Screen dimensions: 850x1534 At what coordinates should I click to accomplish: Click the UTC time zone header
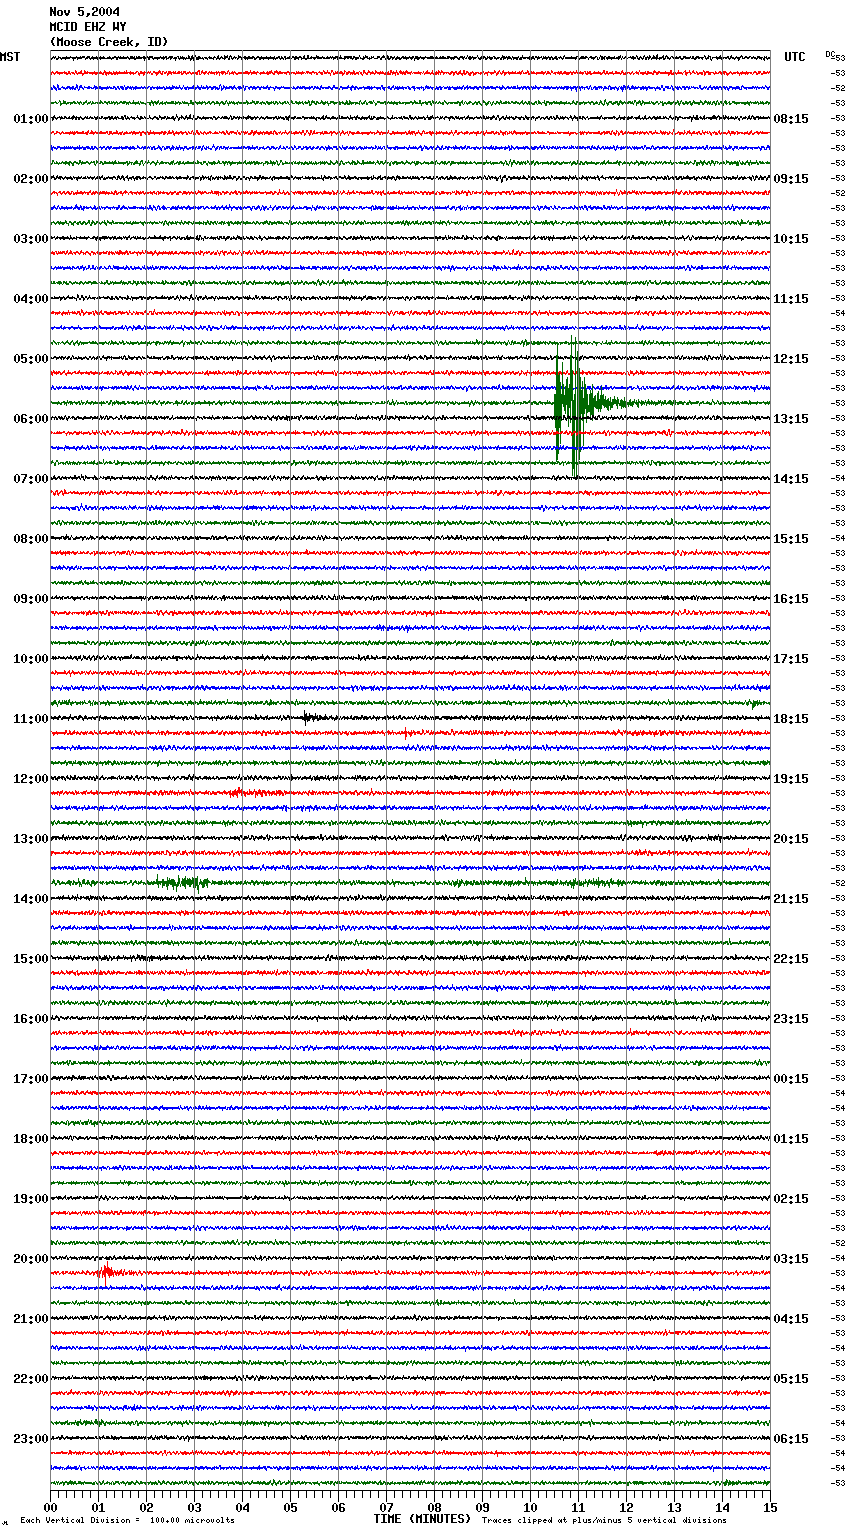(795, 57)
